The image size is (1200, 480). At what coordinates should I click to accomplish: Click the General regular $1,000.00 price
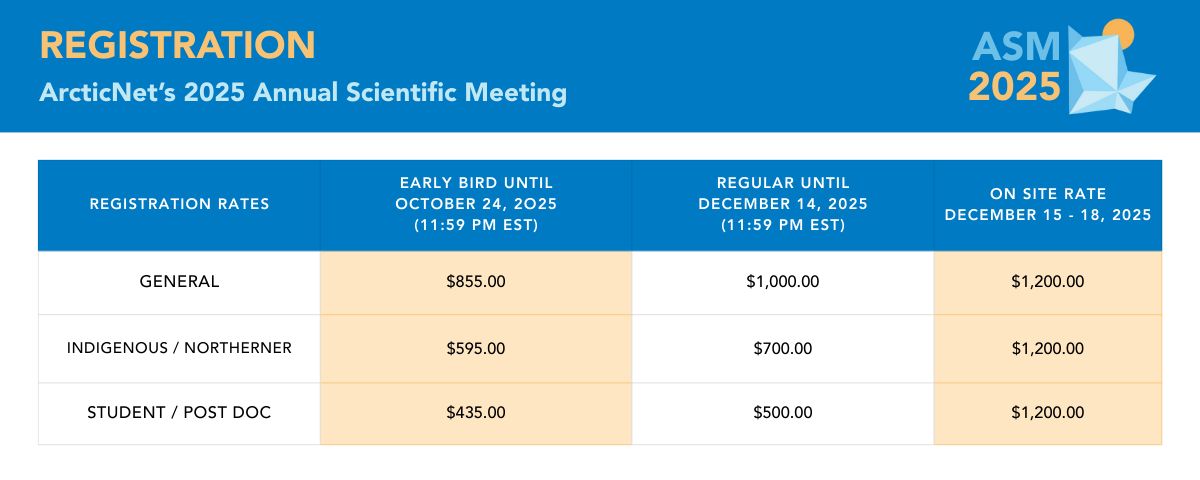(783, 282)
